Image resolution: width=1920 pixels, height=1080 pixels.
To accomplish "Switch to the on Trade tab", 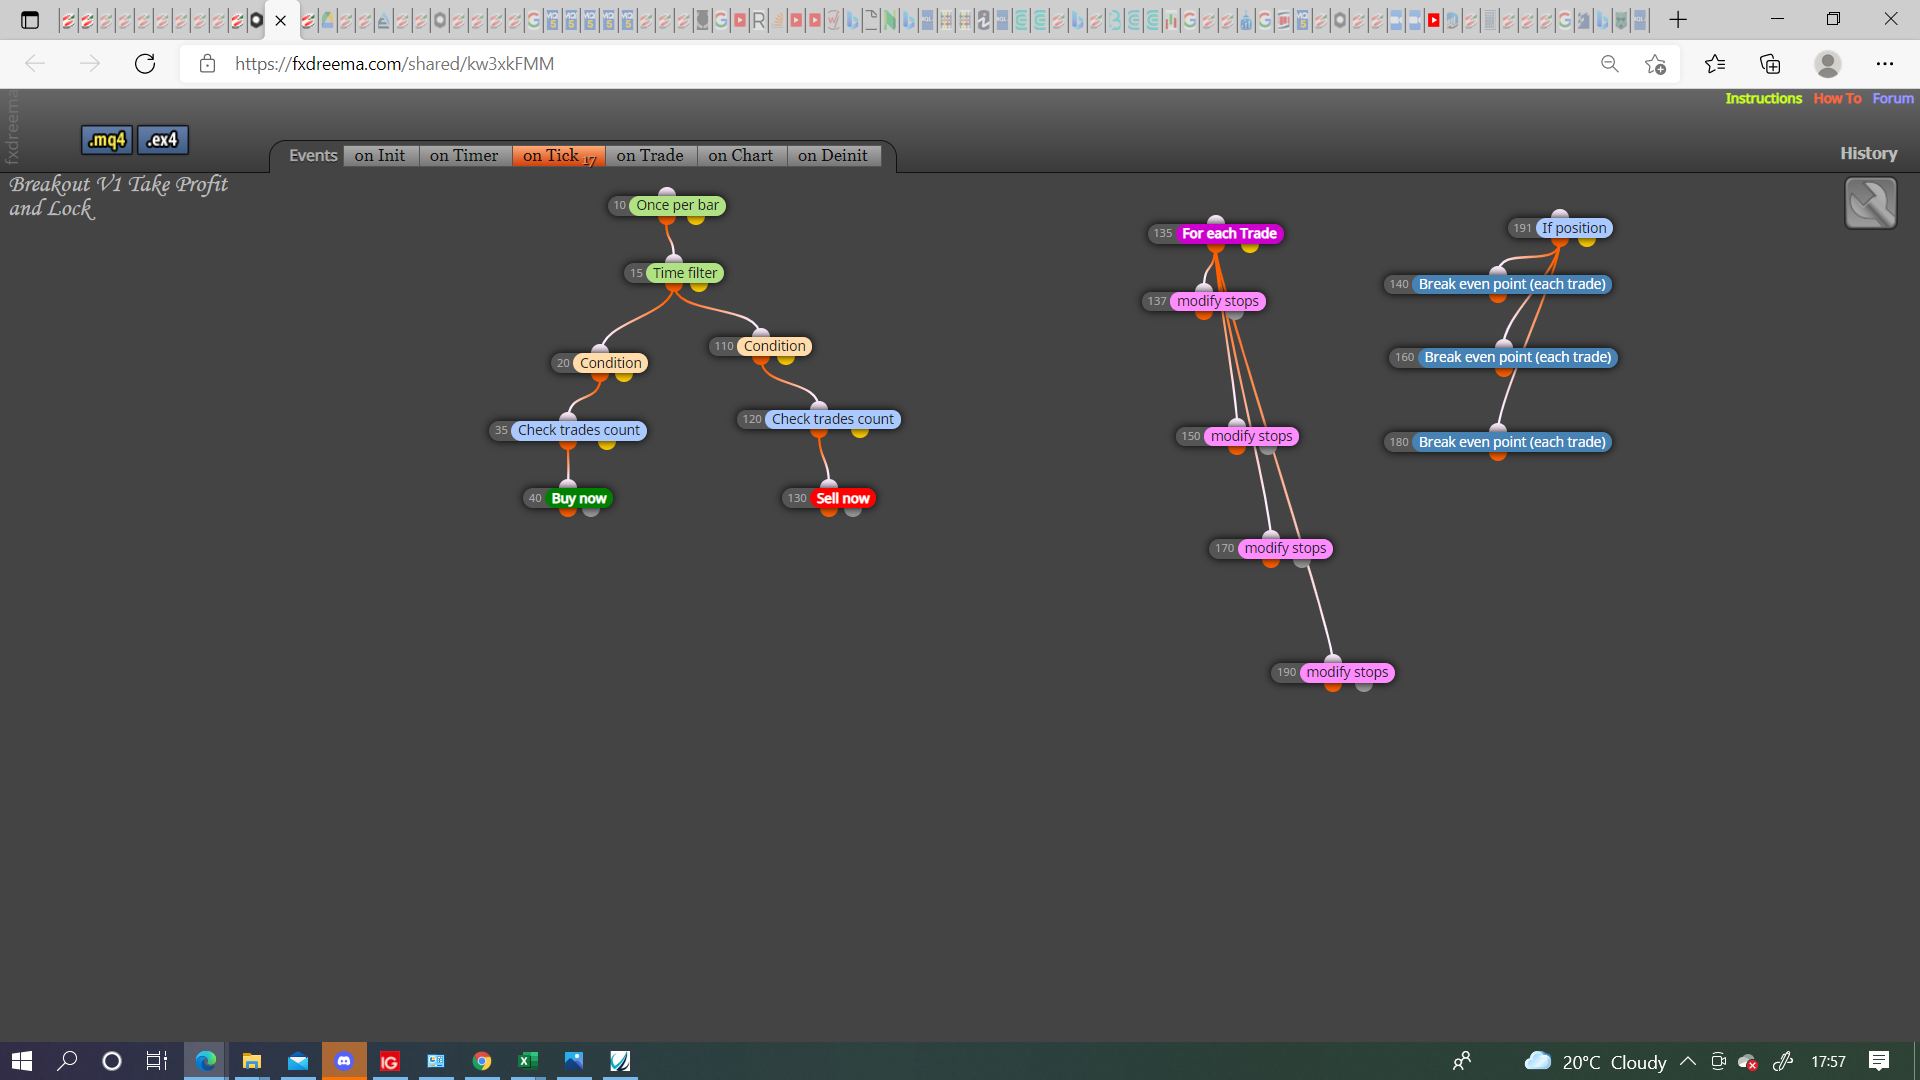I will 650,155.
